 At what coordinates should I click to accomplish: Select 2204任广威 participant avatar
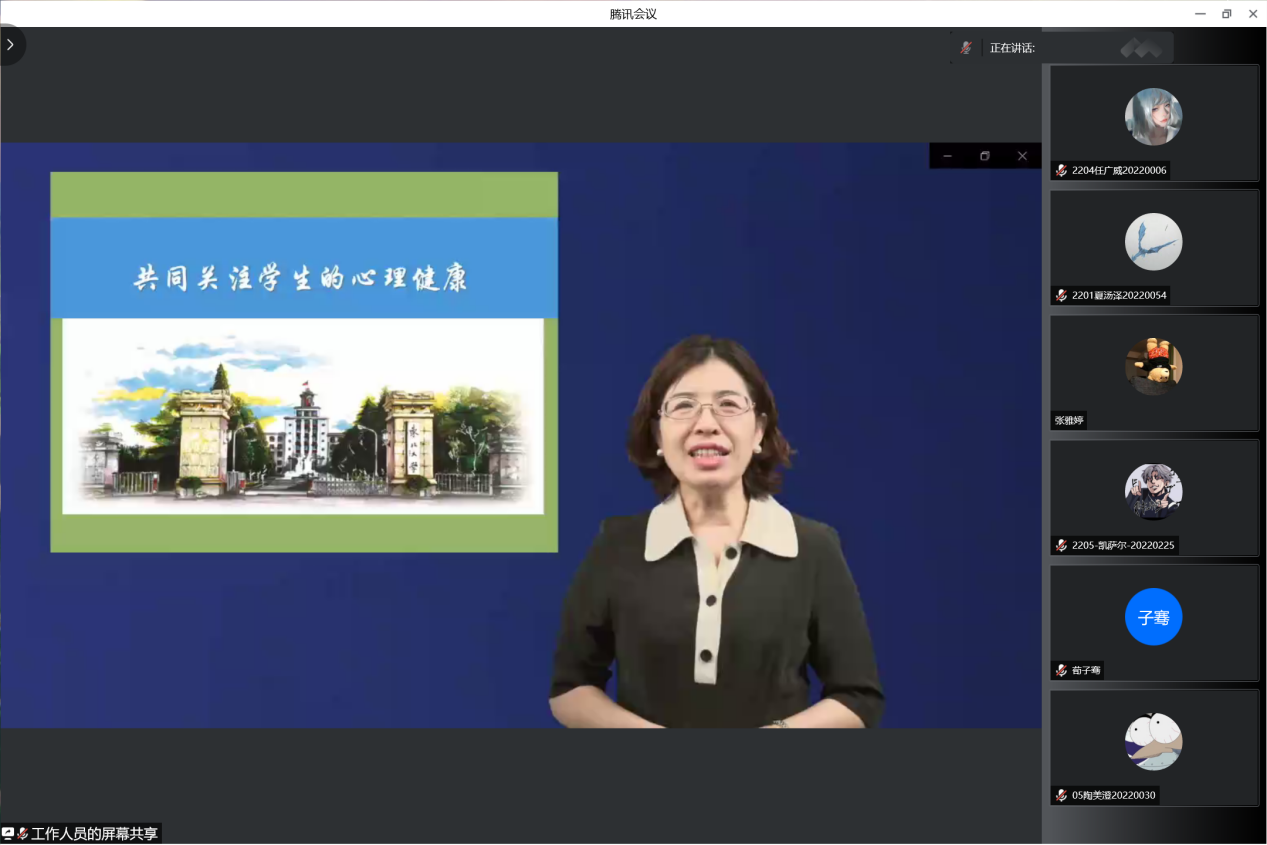(1153, 117)
